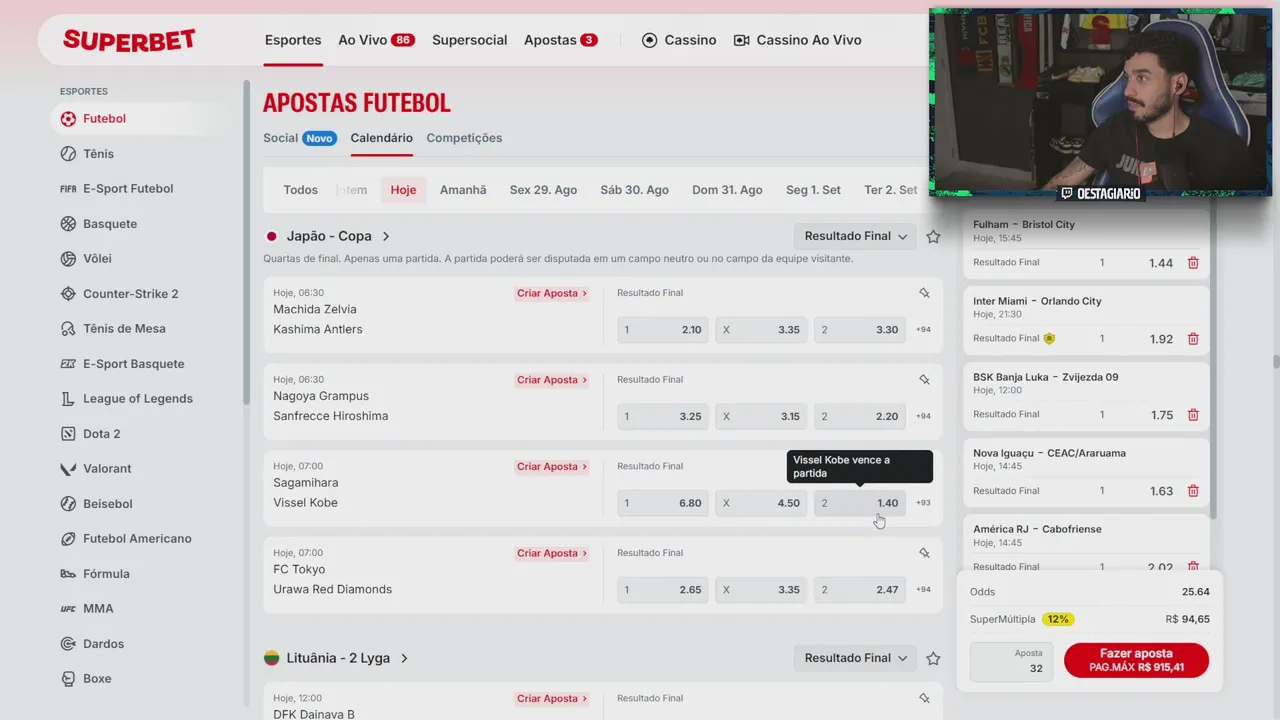Pick draw odds 3.35 for Machida match
Viewport: 1280px width, 720px height.
[x=761, y=330]
